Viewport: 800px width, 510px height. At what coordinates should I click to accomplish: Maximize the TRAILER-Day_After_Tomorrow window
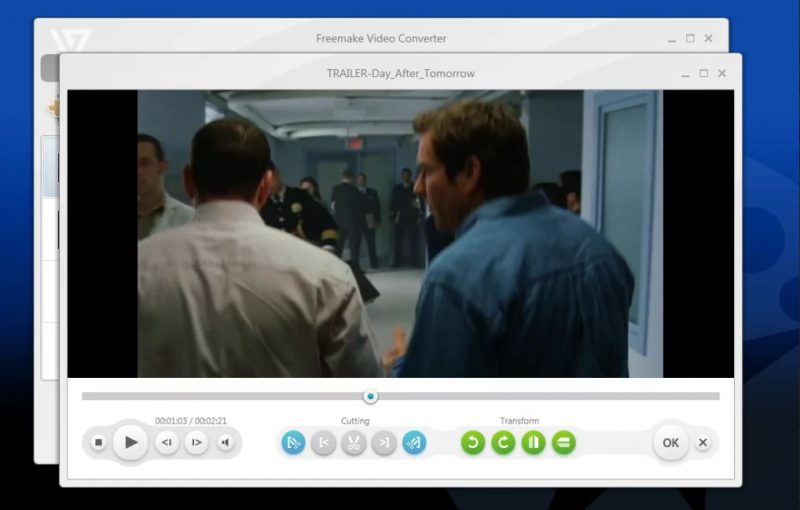pos(703,73)
